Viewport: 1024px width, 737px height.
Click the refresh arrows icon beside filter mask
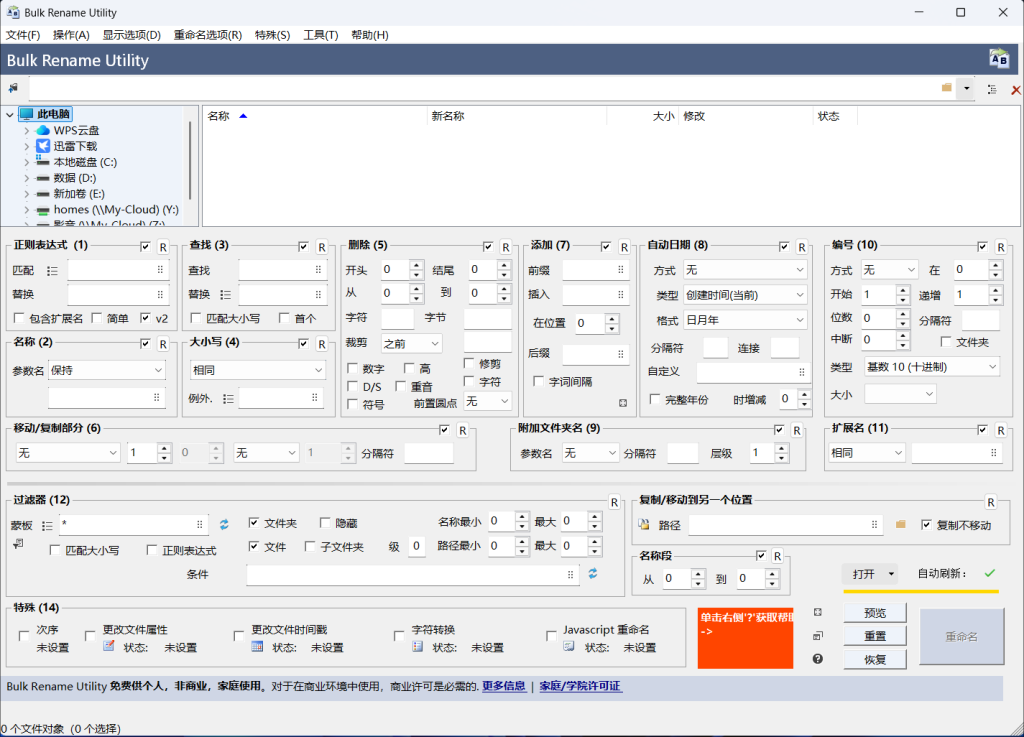tap(224, 524)
